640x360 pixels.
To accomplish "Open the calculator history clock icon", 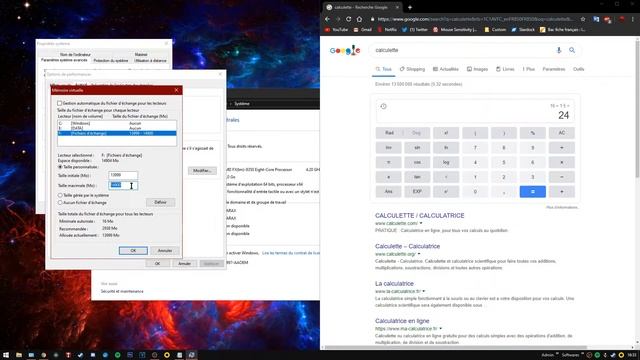I will pos(383,106).
